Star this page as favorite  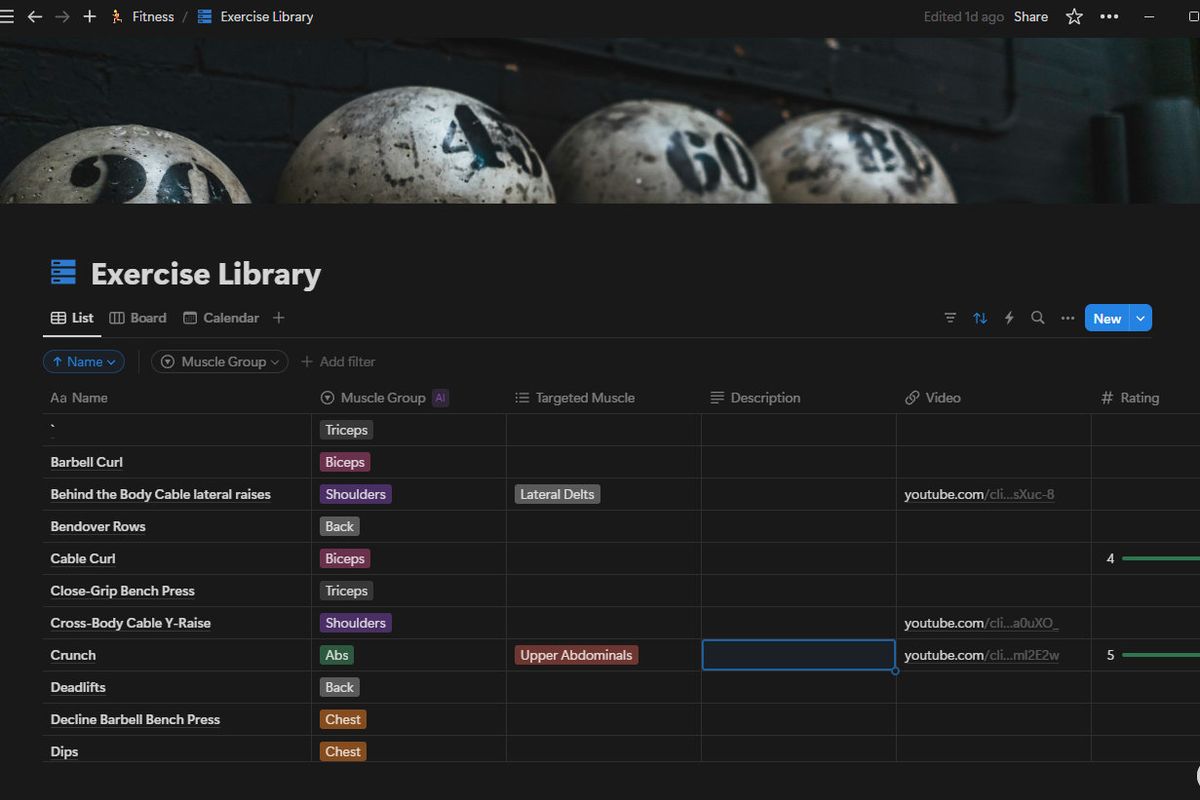1074,16
